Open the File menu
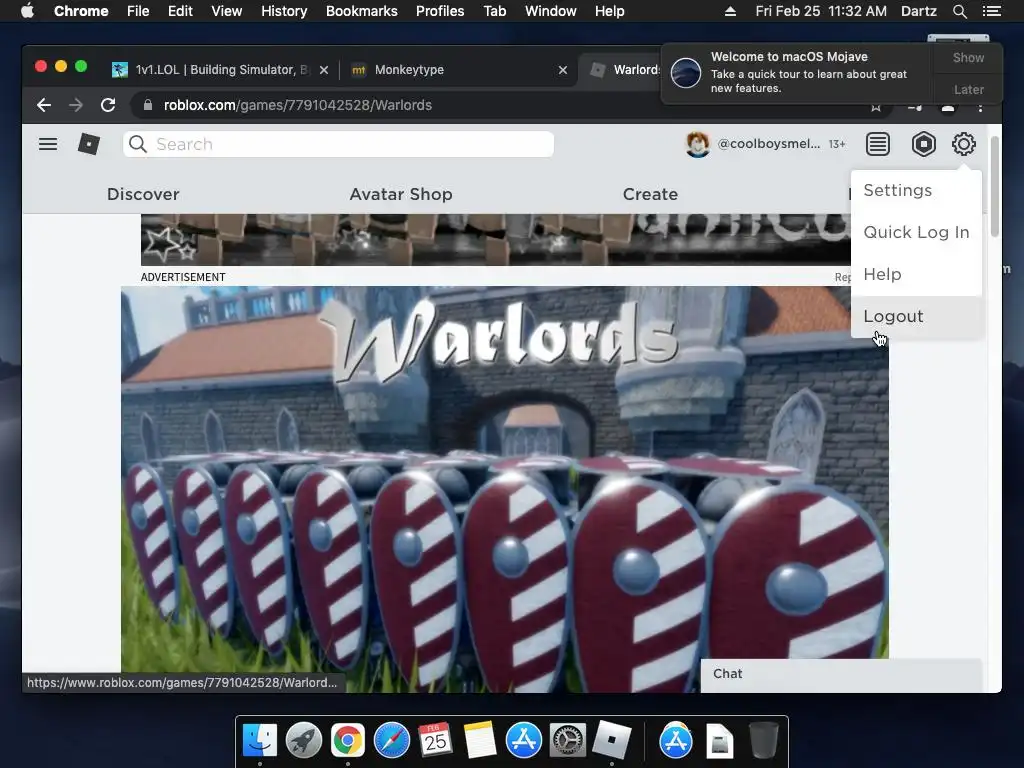The height and width of the screenshot is (768, 1024). (138, 11)
